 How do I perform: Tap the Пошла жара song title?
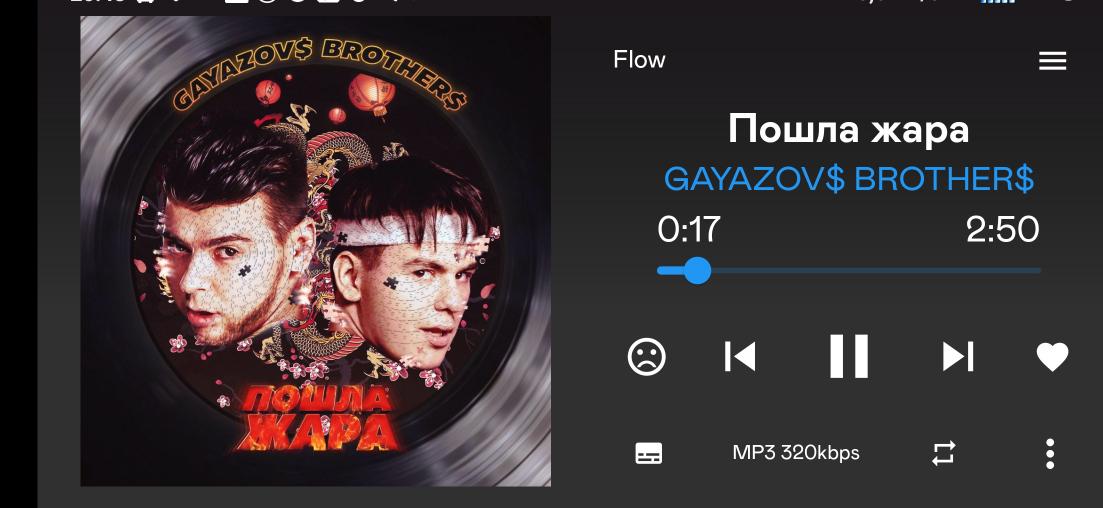(x=848, y=129)
